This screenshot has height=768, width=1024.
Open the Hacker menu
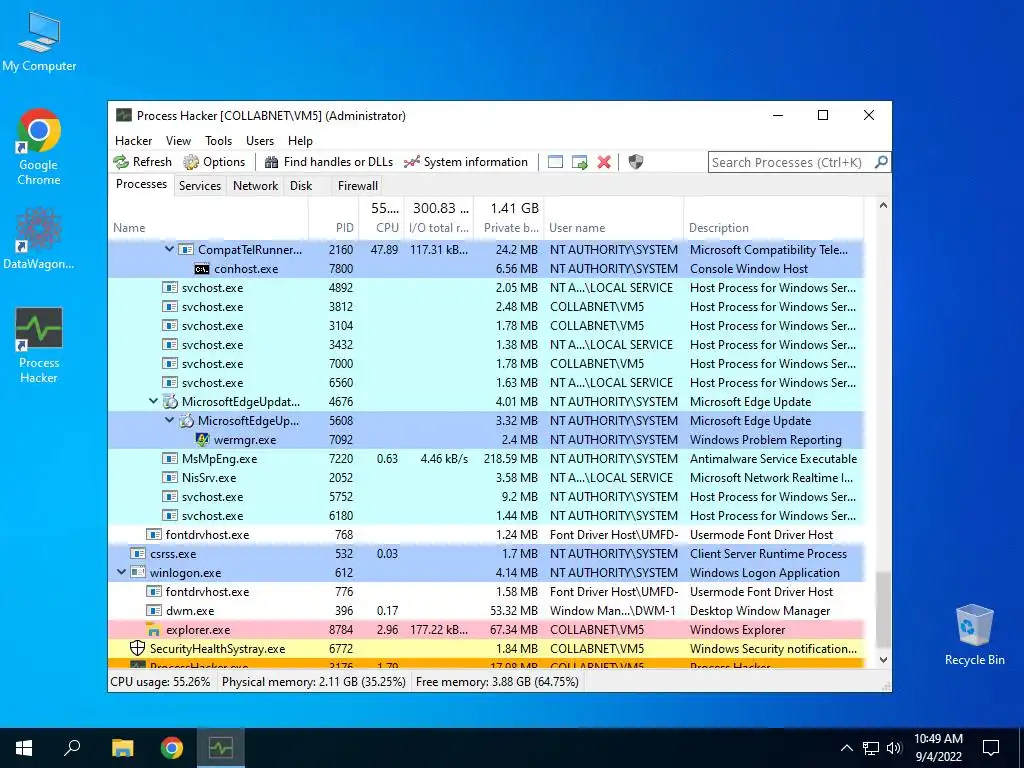pos(133,140)
